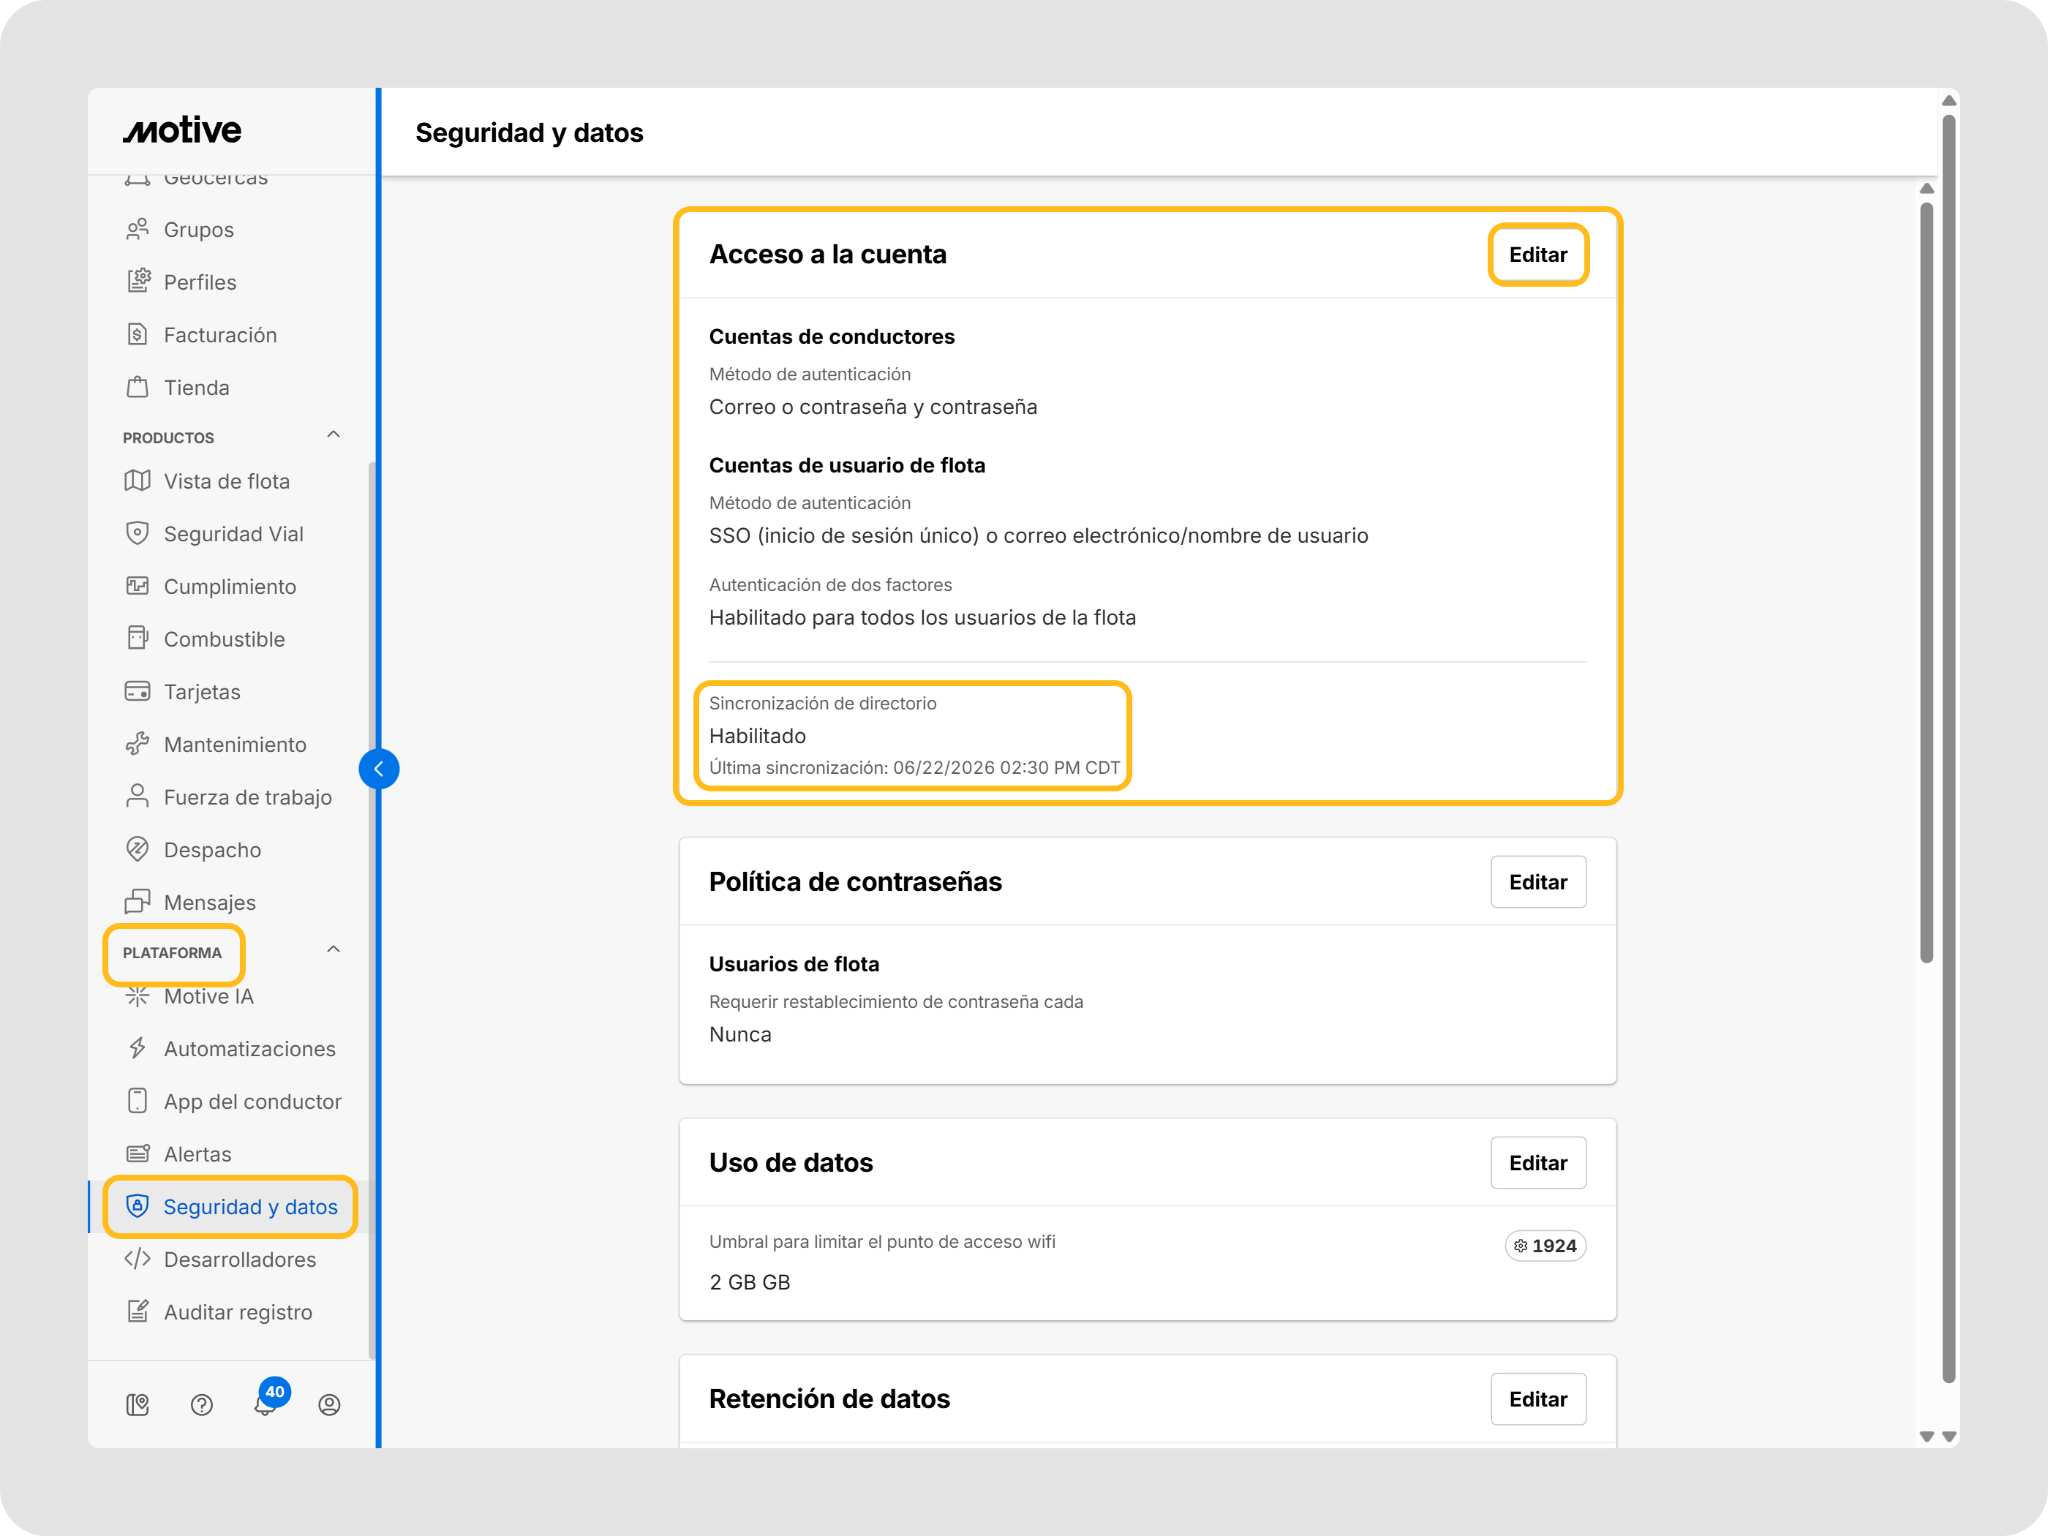
Task: Click the Despacho icon
Action: click(138, 850)
